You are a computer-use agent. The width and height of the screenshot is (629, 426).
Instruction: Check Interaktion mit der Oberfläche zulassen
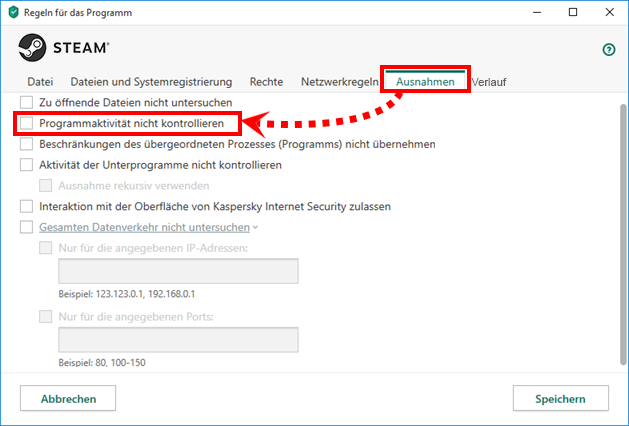[26, 207]
